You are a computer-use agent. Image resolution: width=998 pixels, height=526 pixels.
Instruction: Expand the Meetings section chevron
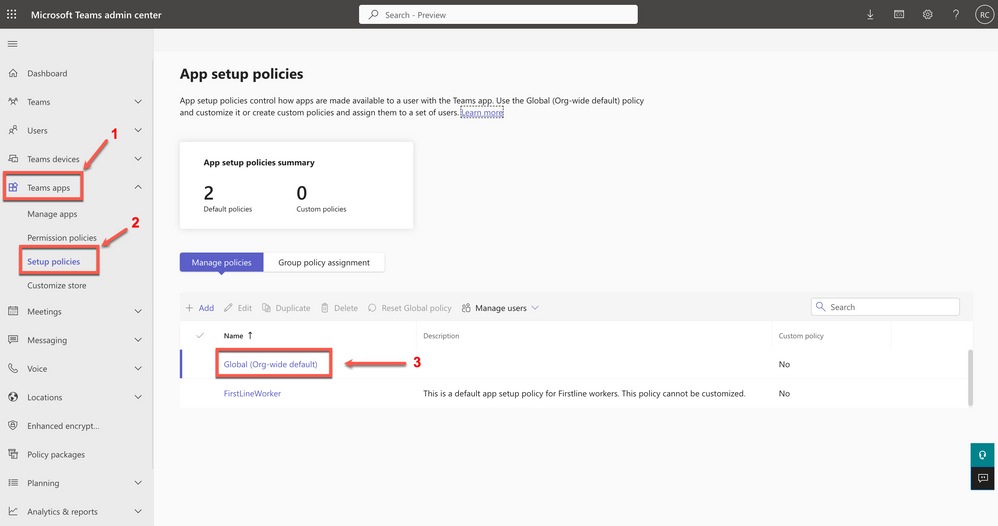point(138,312)
